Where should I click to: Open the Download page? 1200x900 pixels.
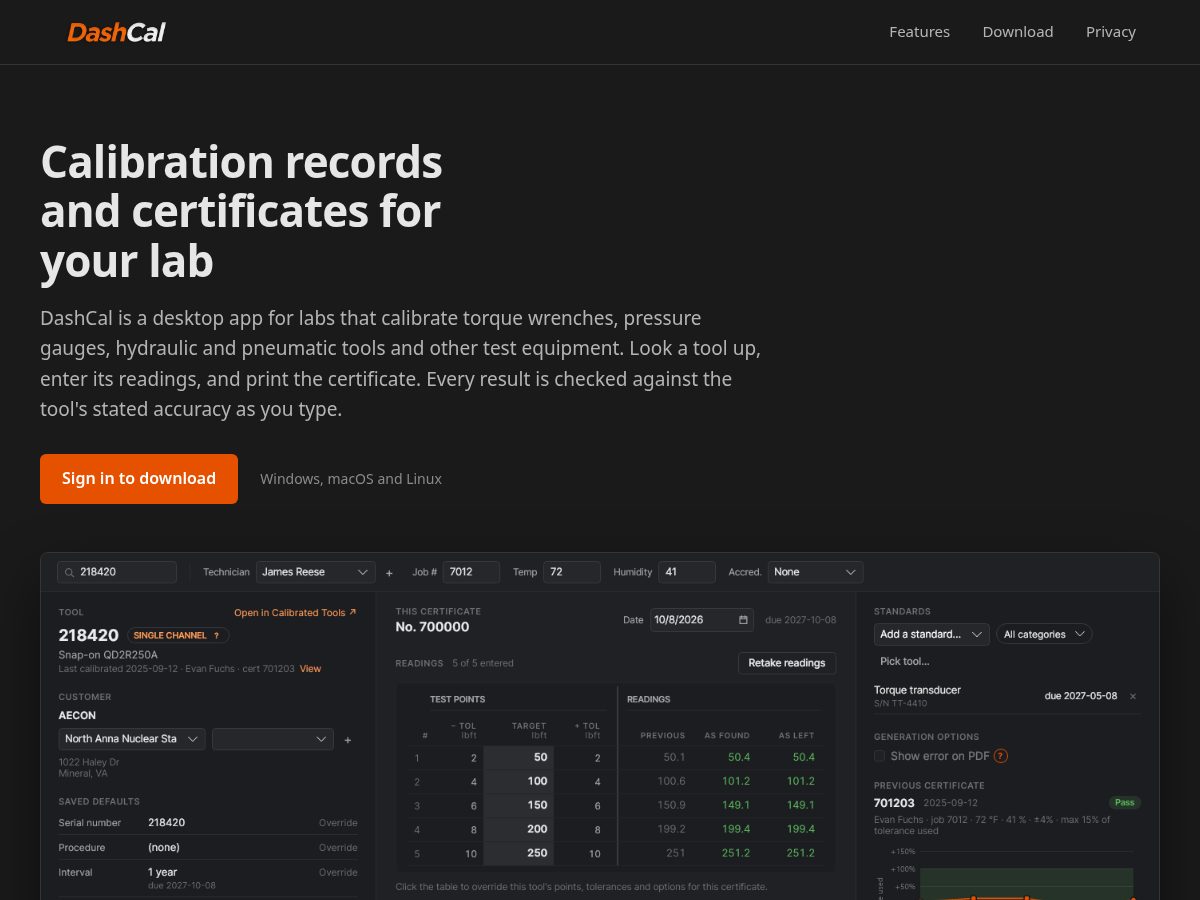coord(1017,32)
